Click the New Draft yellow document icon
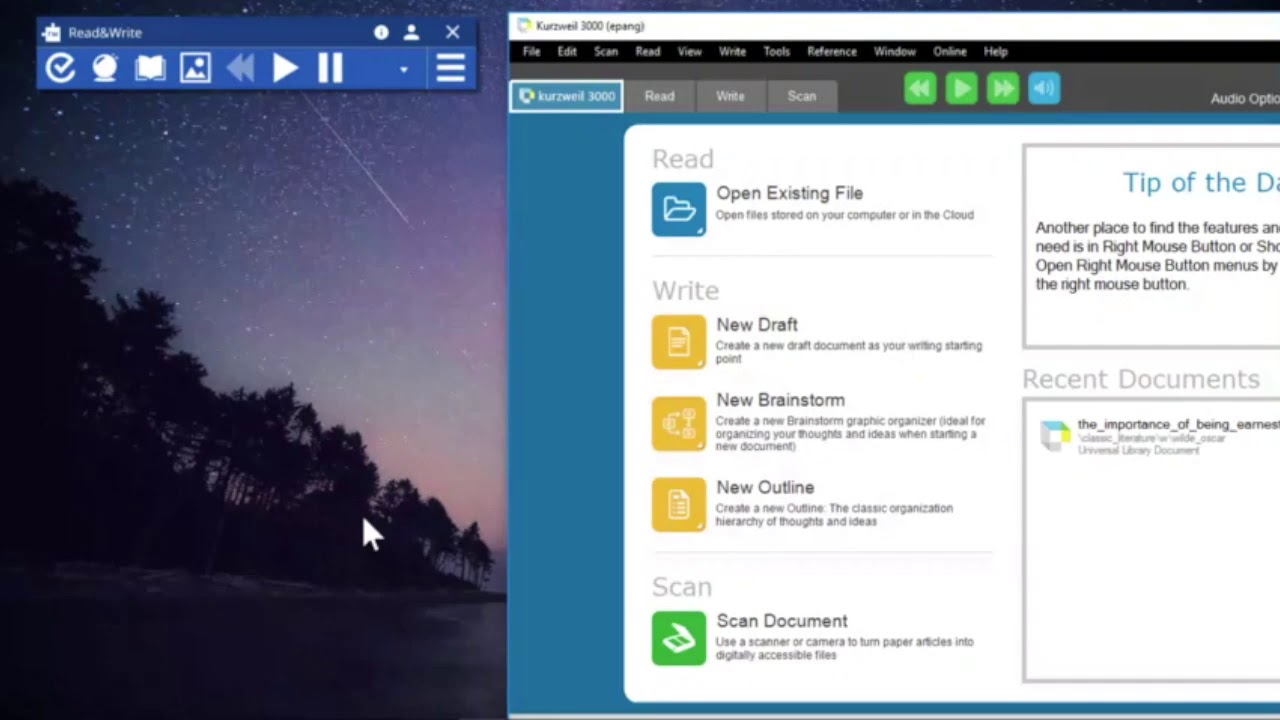This screenshot has height=720, width=1280. click(x=679, y=342)
